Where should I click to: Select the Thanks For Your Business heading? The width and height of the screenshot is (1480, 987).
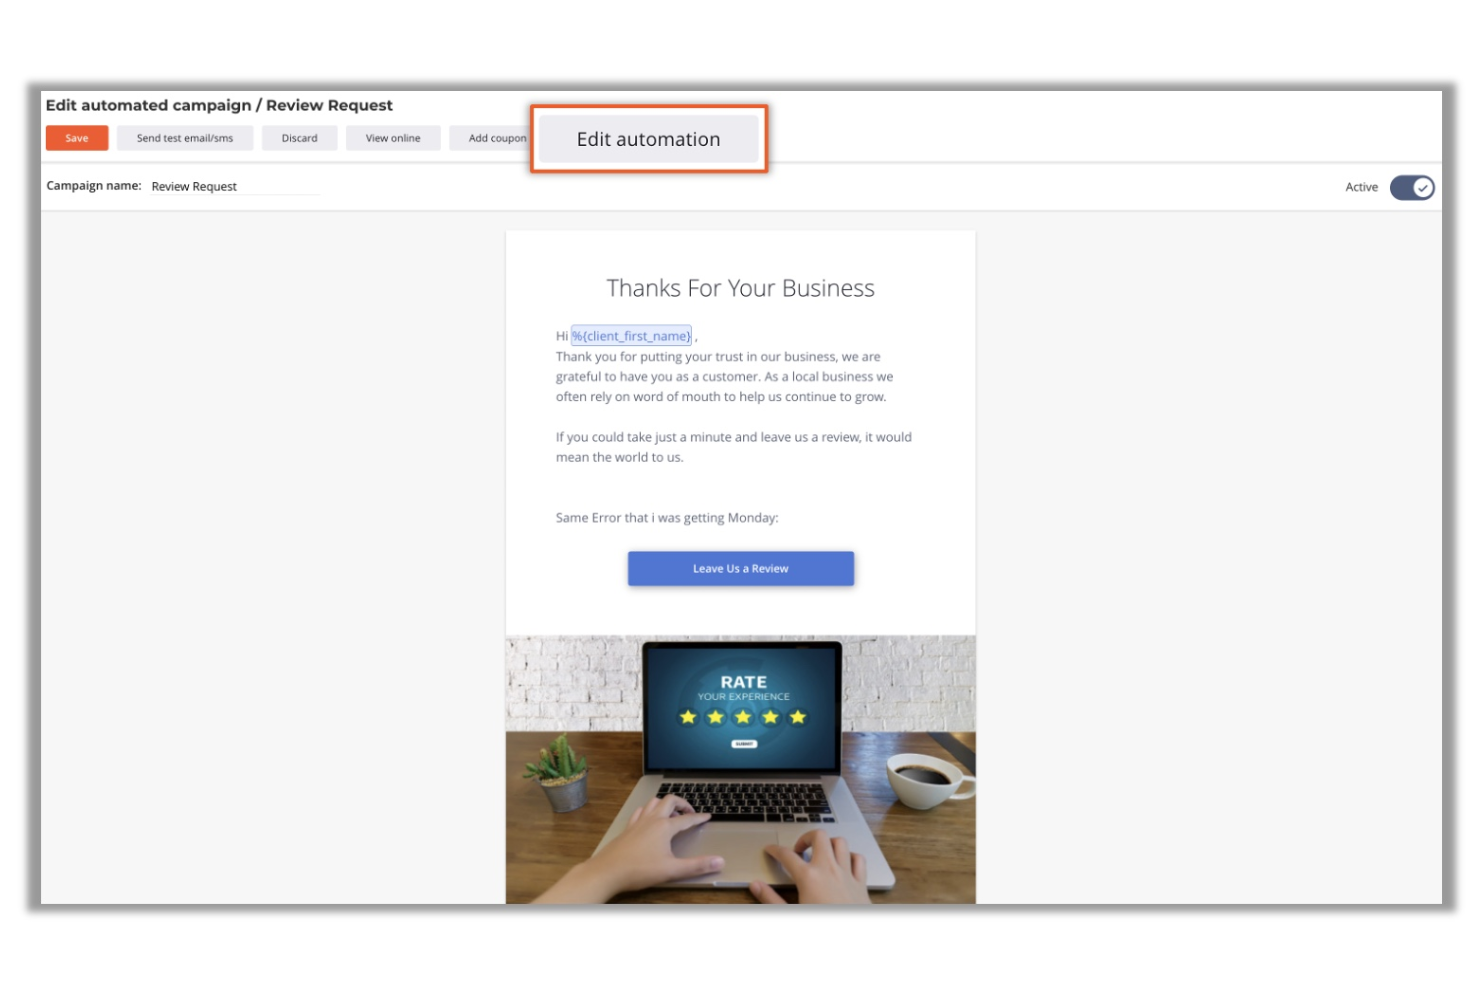pos(740,288)
